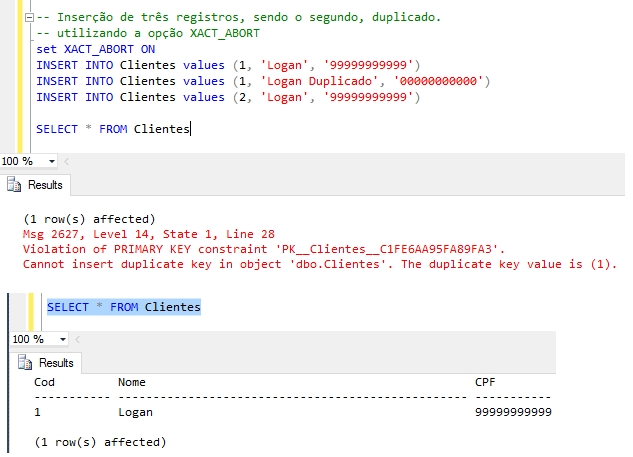Viewport: 633px width, 457px height.
Task: Click the highlighted SELECT * FROM Clientes statement
Action: [123, 307]
